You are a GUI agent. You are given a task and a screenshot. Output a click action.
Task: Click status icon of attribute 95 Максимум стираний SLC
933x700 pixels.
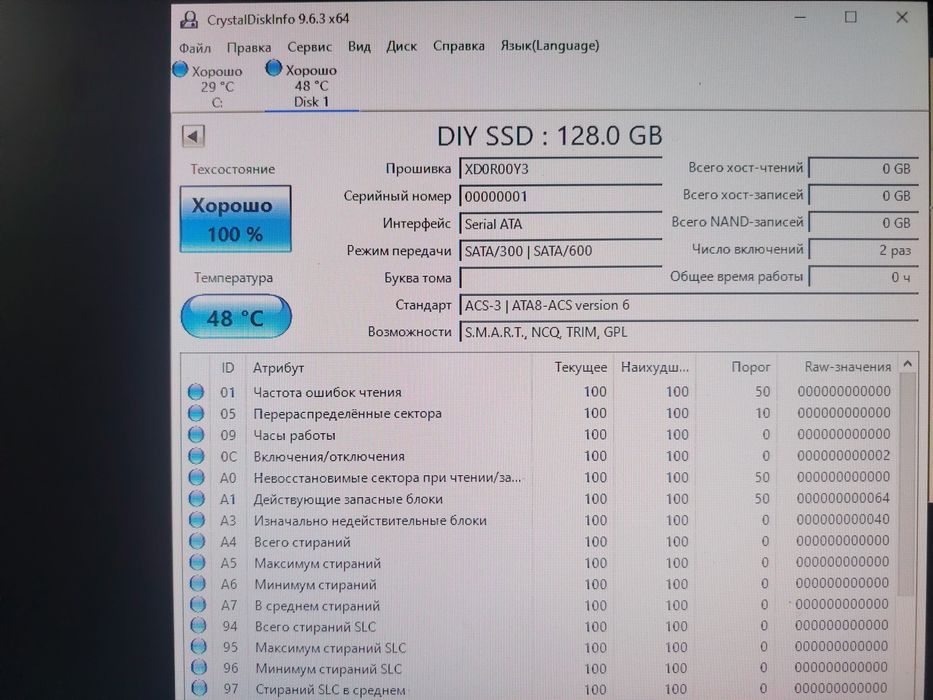pos(198,647)
